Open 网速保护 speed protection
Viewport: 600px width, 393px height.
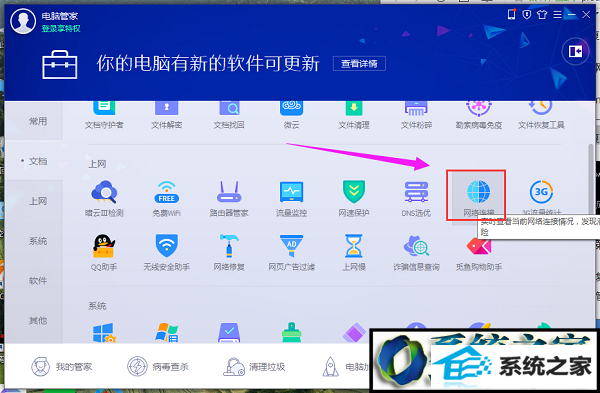pyautogui.click(x=354, y=199)
